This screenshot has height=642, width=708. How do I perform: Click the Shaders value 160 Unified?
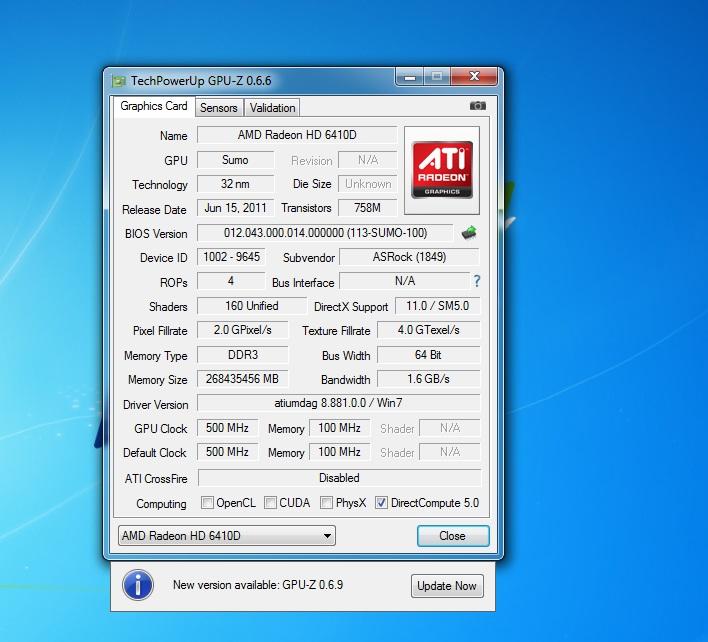pyautogui.click(x=252, y=306)
